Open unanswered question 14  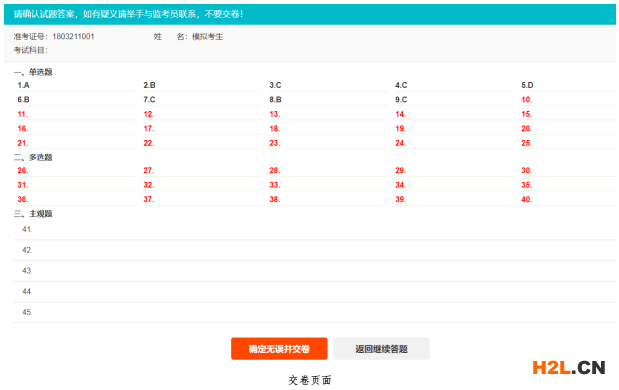(400, 114)
